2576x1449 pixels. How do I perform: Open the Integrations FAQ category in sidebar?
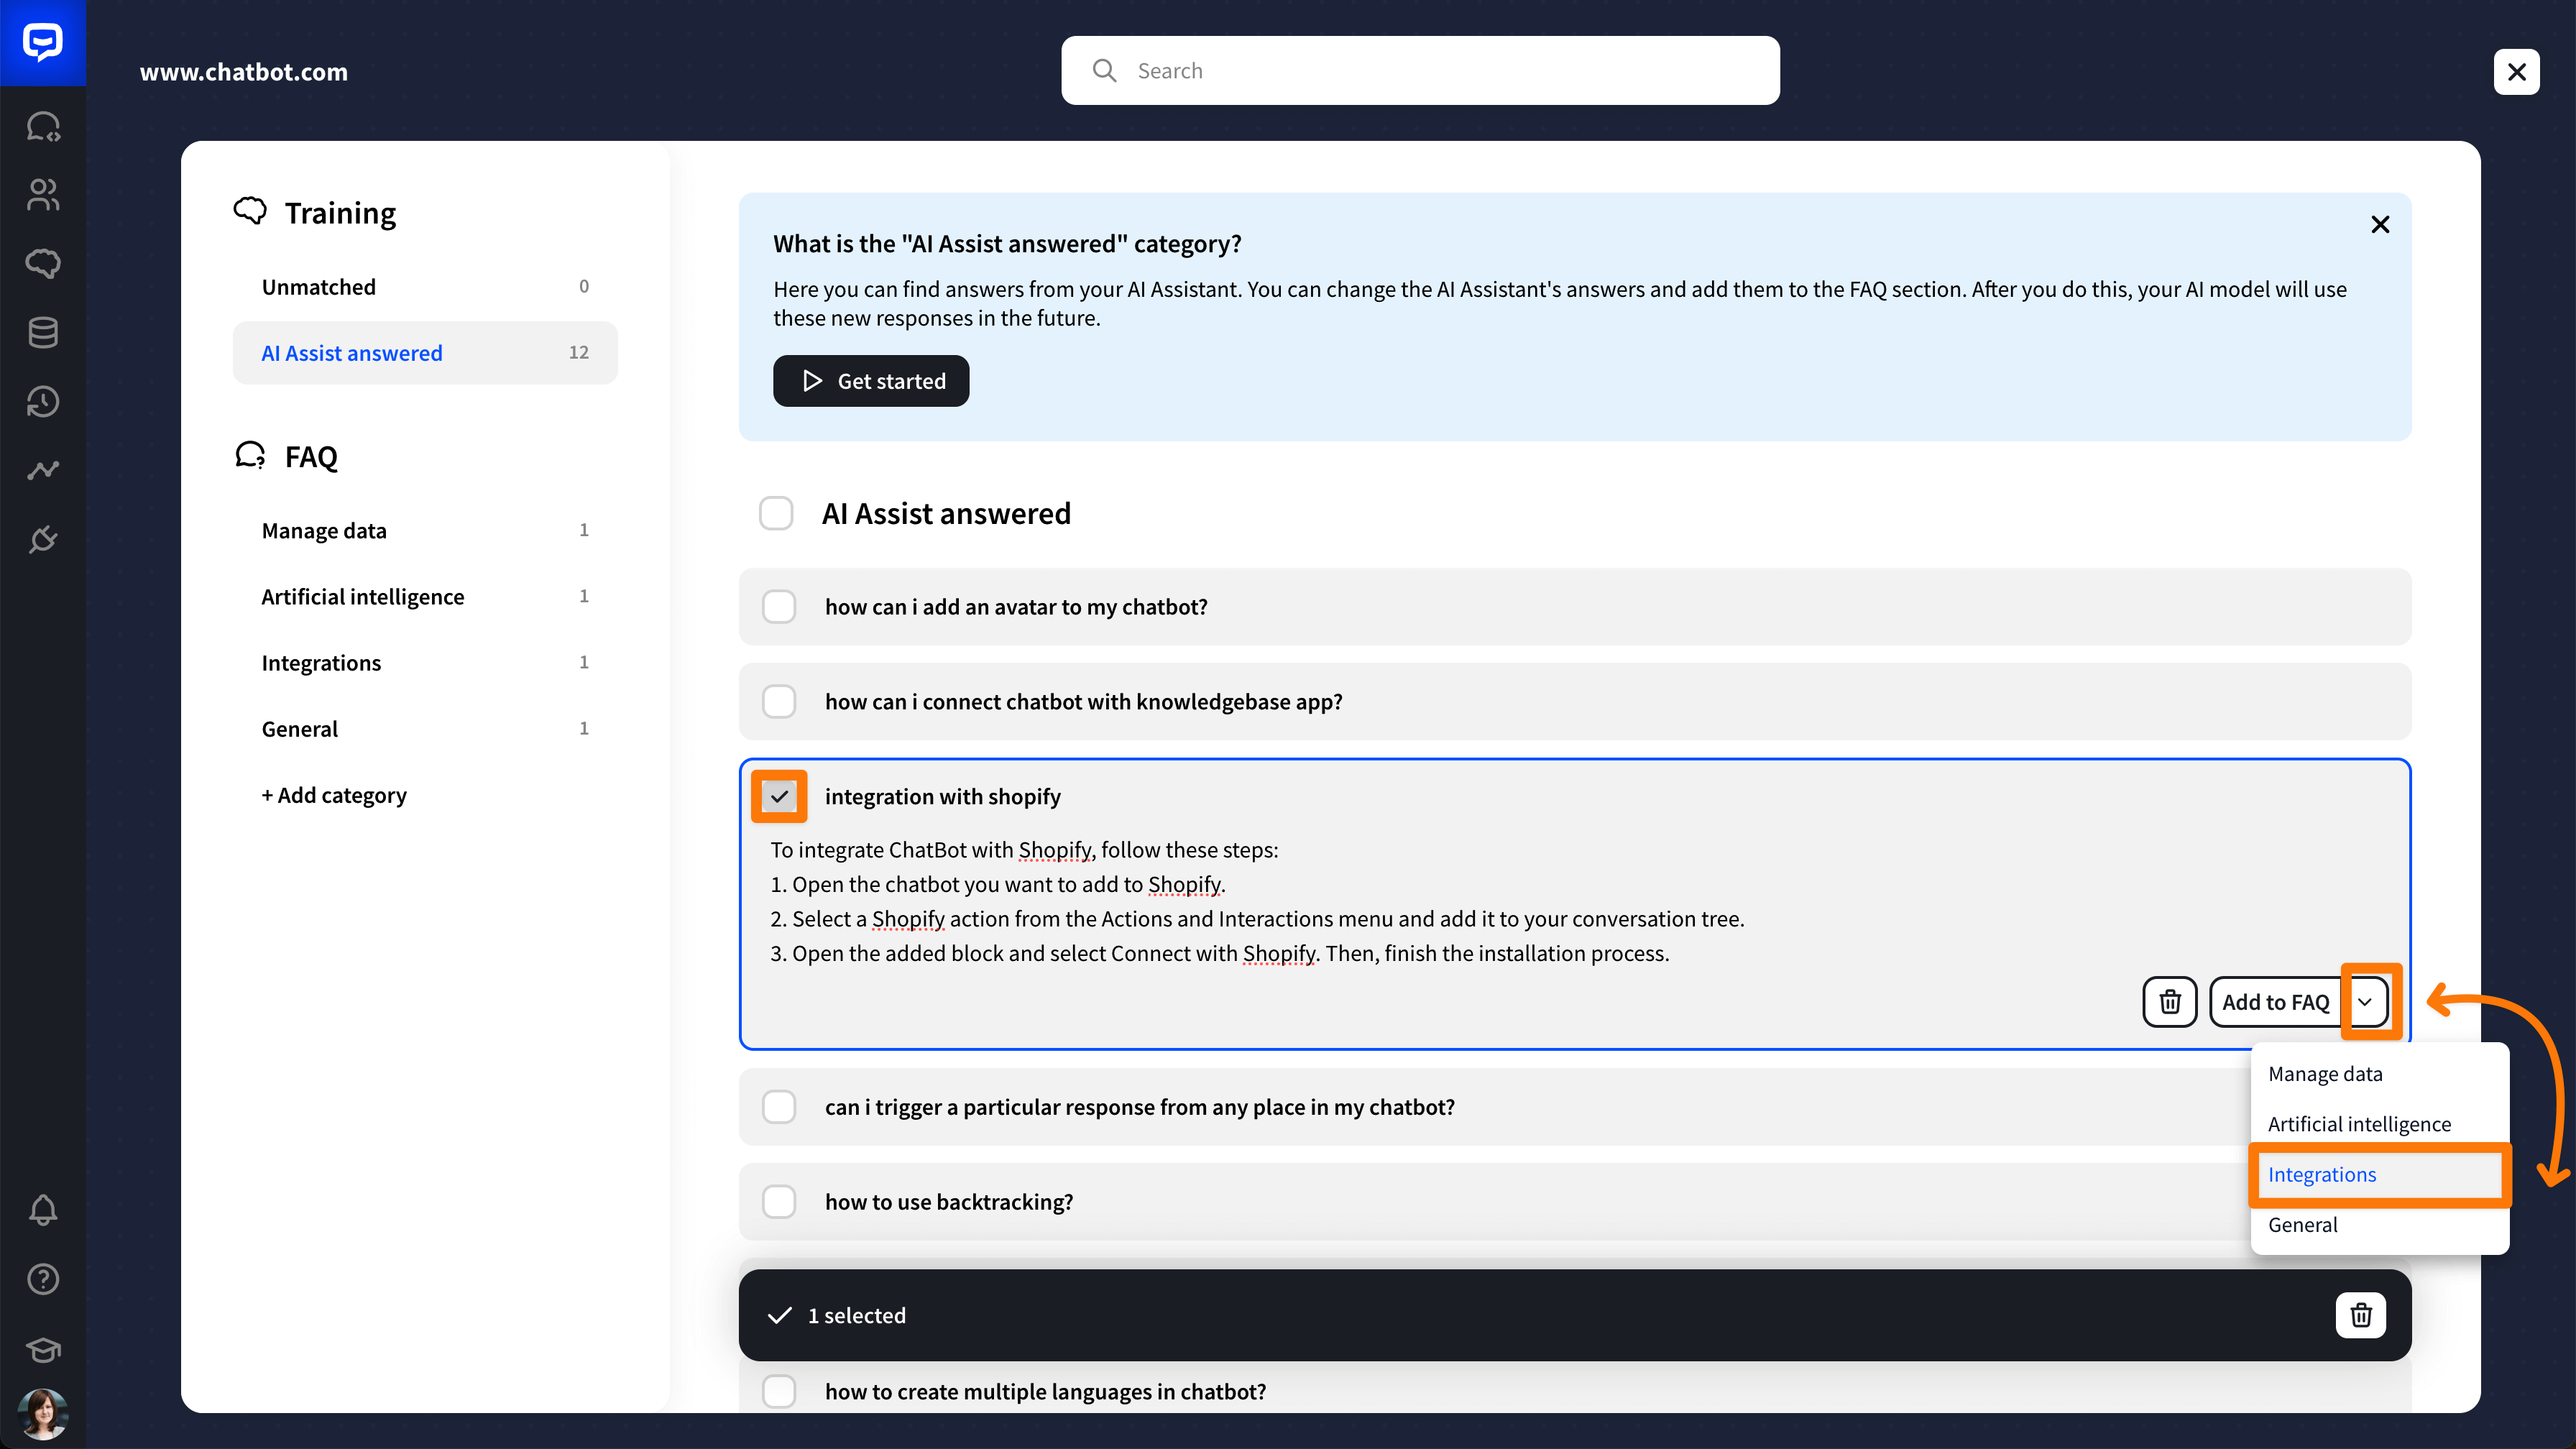[x=425, y=663]
